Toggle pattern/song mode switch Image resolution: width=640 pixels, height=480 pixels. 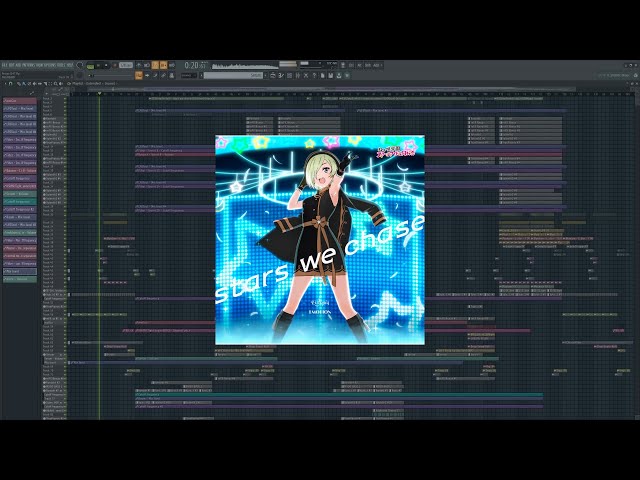pyautogui.click(x=90, y=65)
